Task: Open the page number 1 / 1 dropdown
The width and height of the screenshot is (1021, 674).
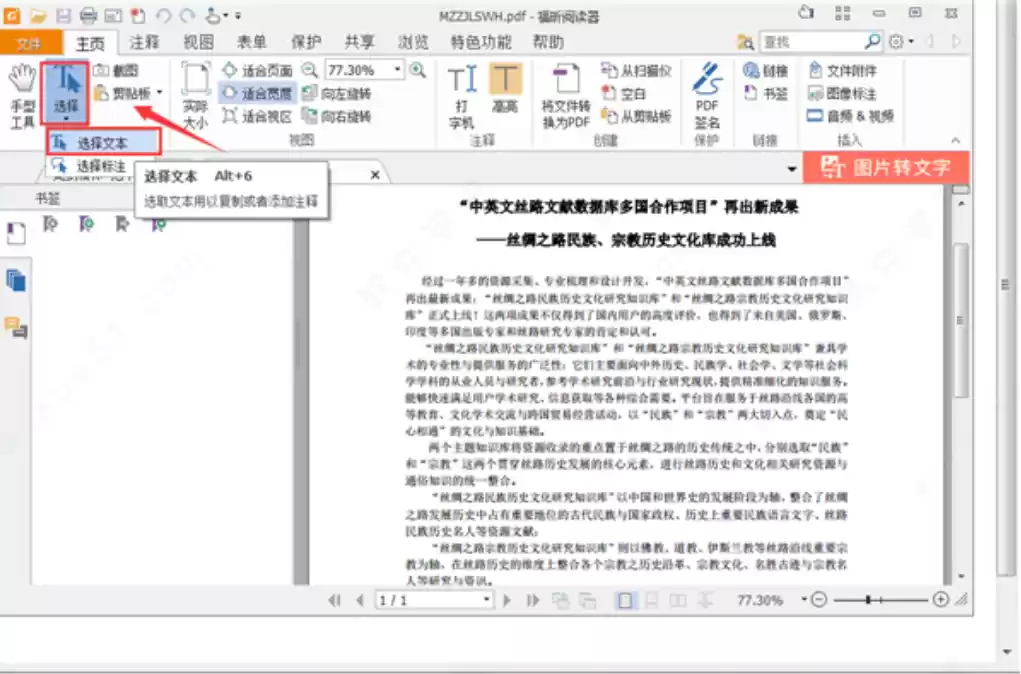Action: [486, 600]
